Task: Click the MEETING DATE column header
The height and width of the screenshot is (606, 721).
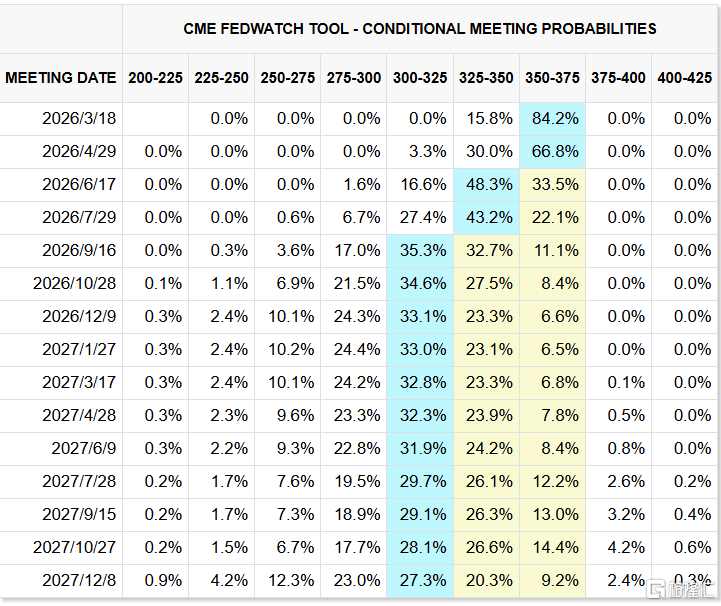Action: point(61,78)
